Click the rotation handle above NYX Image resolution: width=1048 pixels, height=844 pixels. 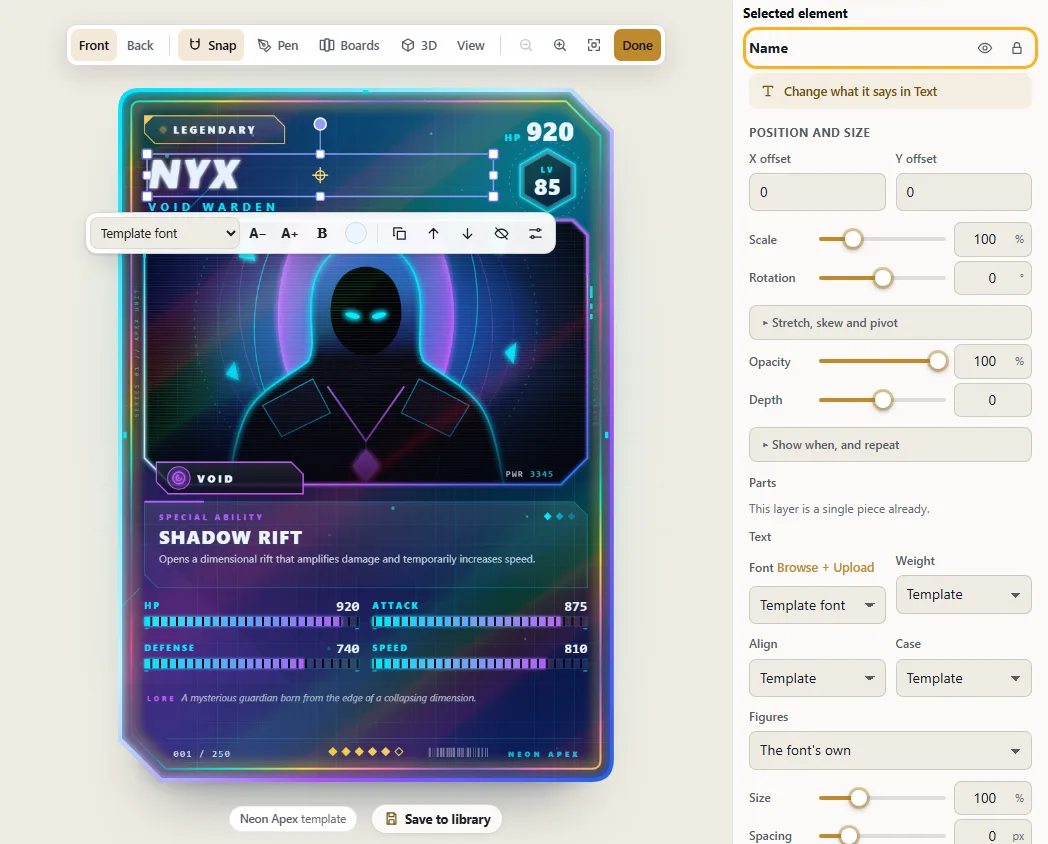pyautogui.click(x=320, y=124)
